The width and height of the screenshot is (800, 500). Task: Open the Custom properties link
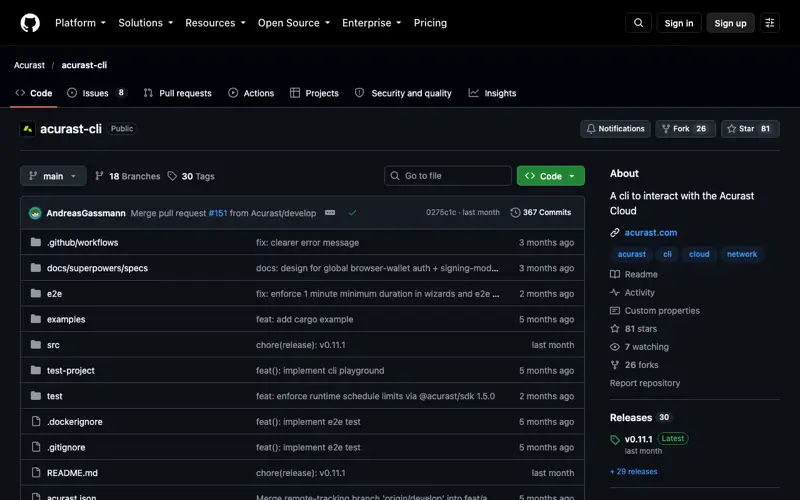click(662, 311)
